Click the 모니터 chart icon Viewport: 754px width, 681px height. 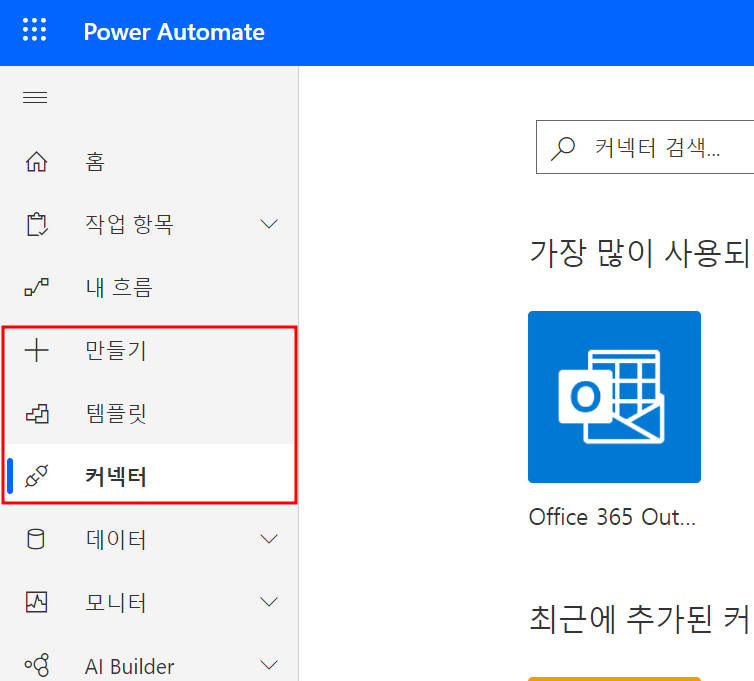click(x=36, y=603)
